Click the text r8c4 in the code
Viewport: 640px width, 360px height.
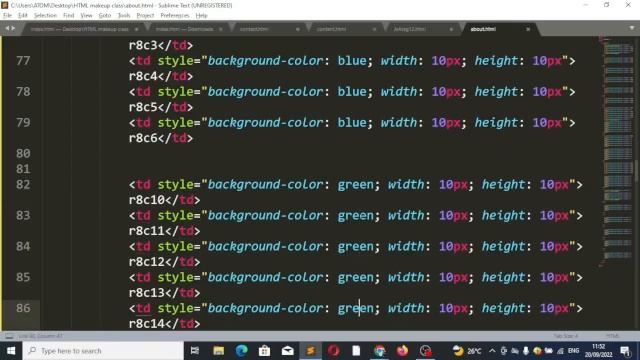coord(143,76)
